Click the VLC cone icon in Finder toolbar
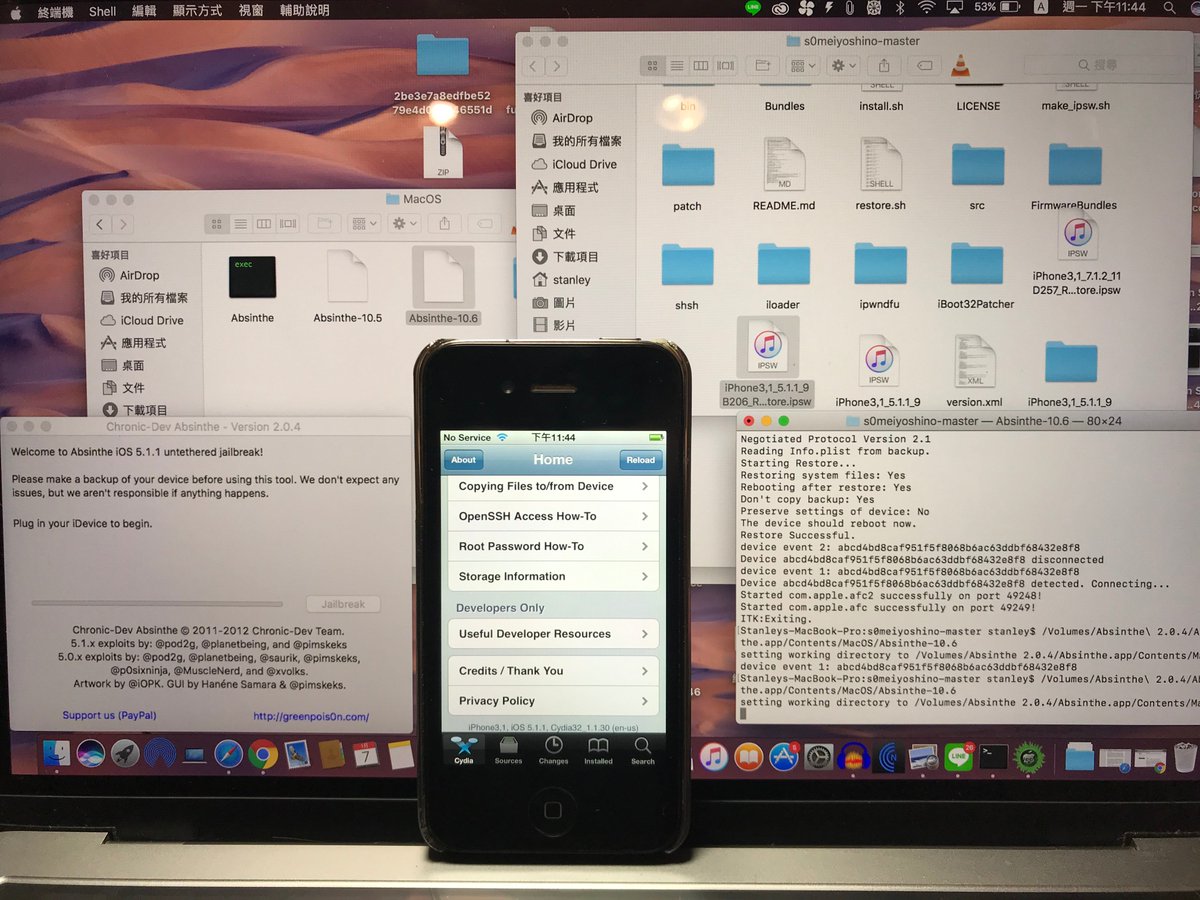Image resolution: width=1200 pixels, height=900 pixels. [962, 66]
